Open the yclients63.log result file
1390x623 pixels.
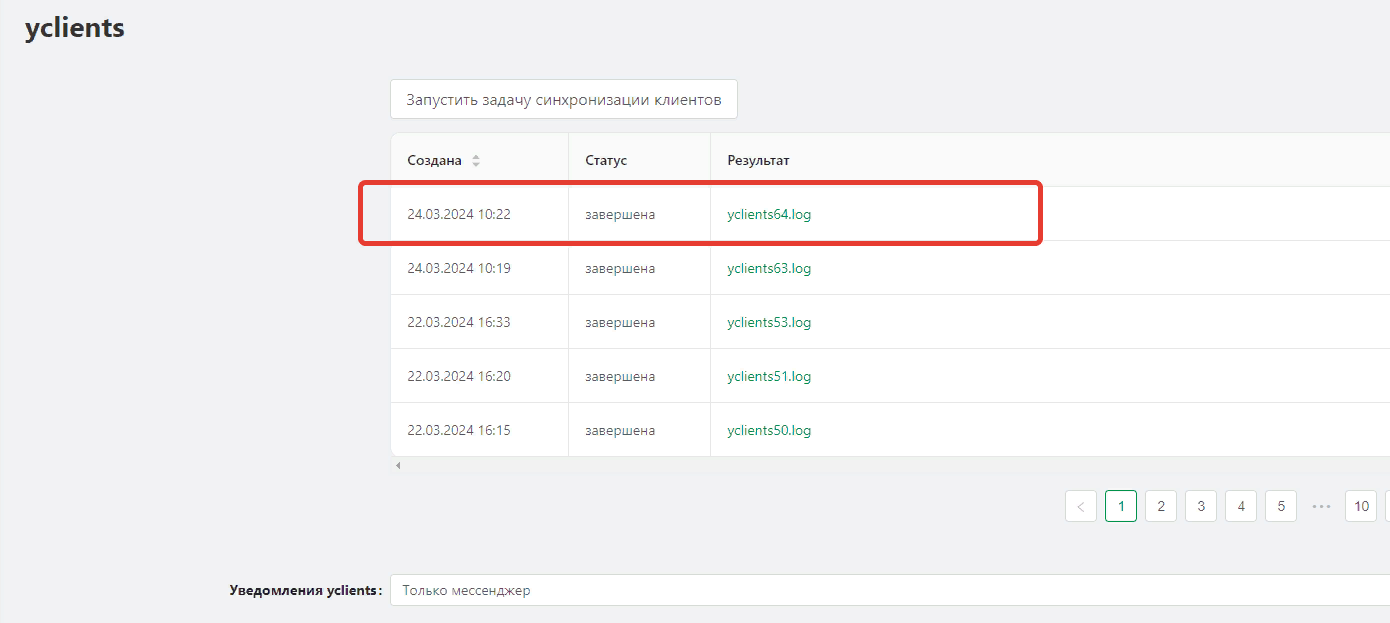point(769,268)
